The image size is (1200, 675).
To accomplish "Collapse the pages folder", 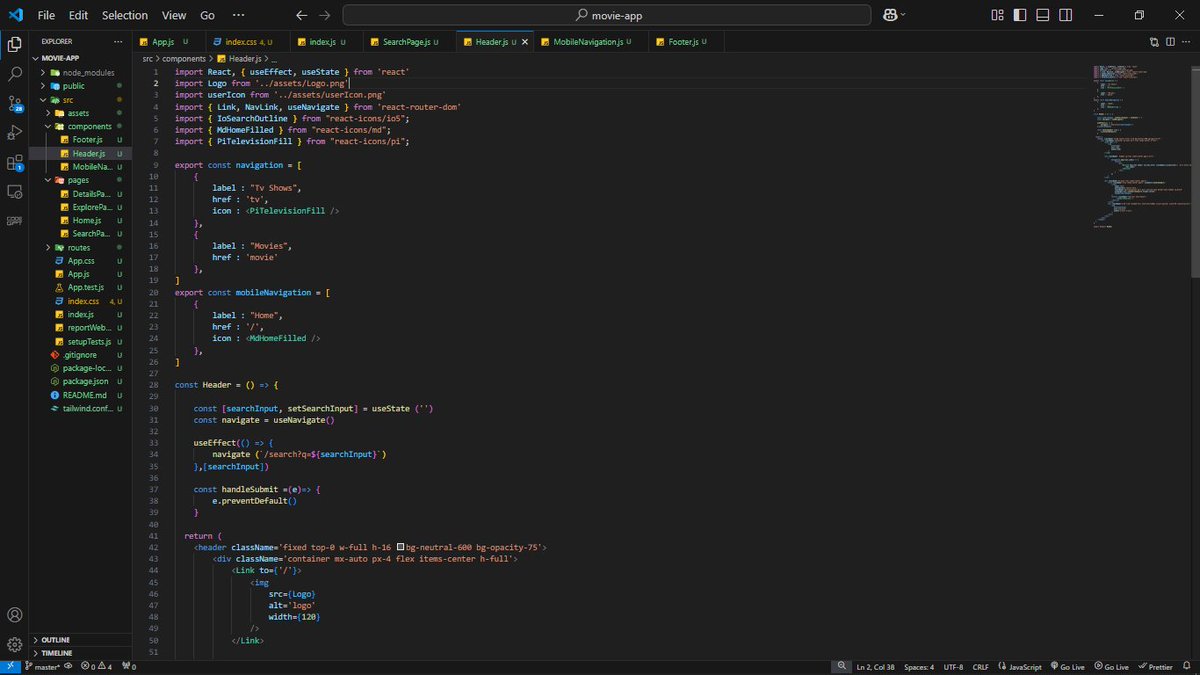I will [80, 180].
